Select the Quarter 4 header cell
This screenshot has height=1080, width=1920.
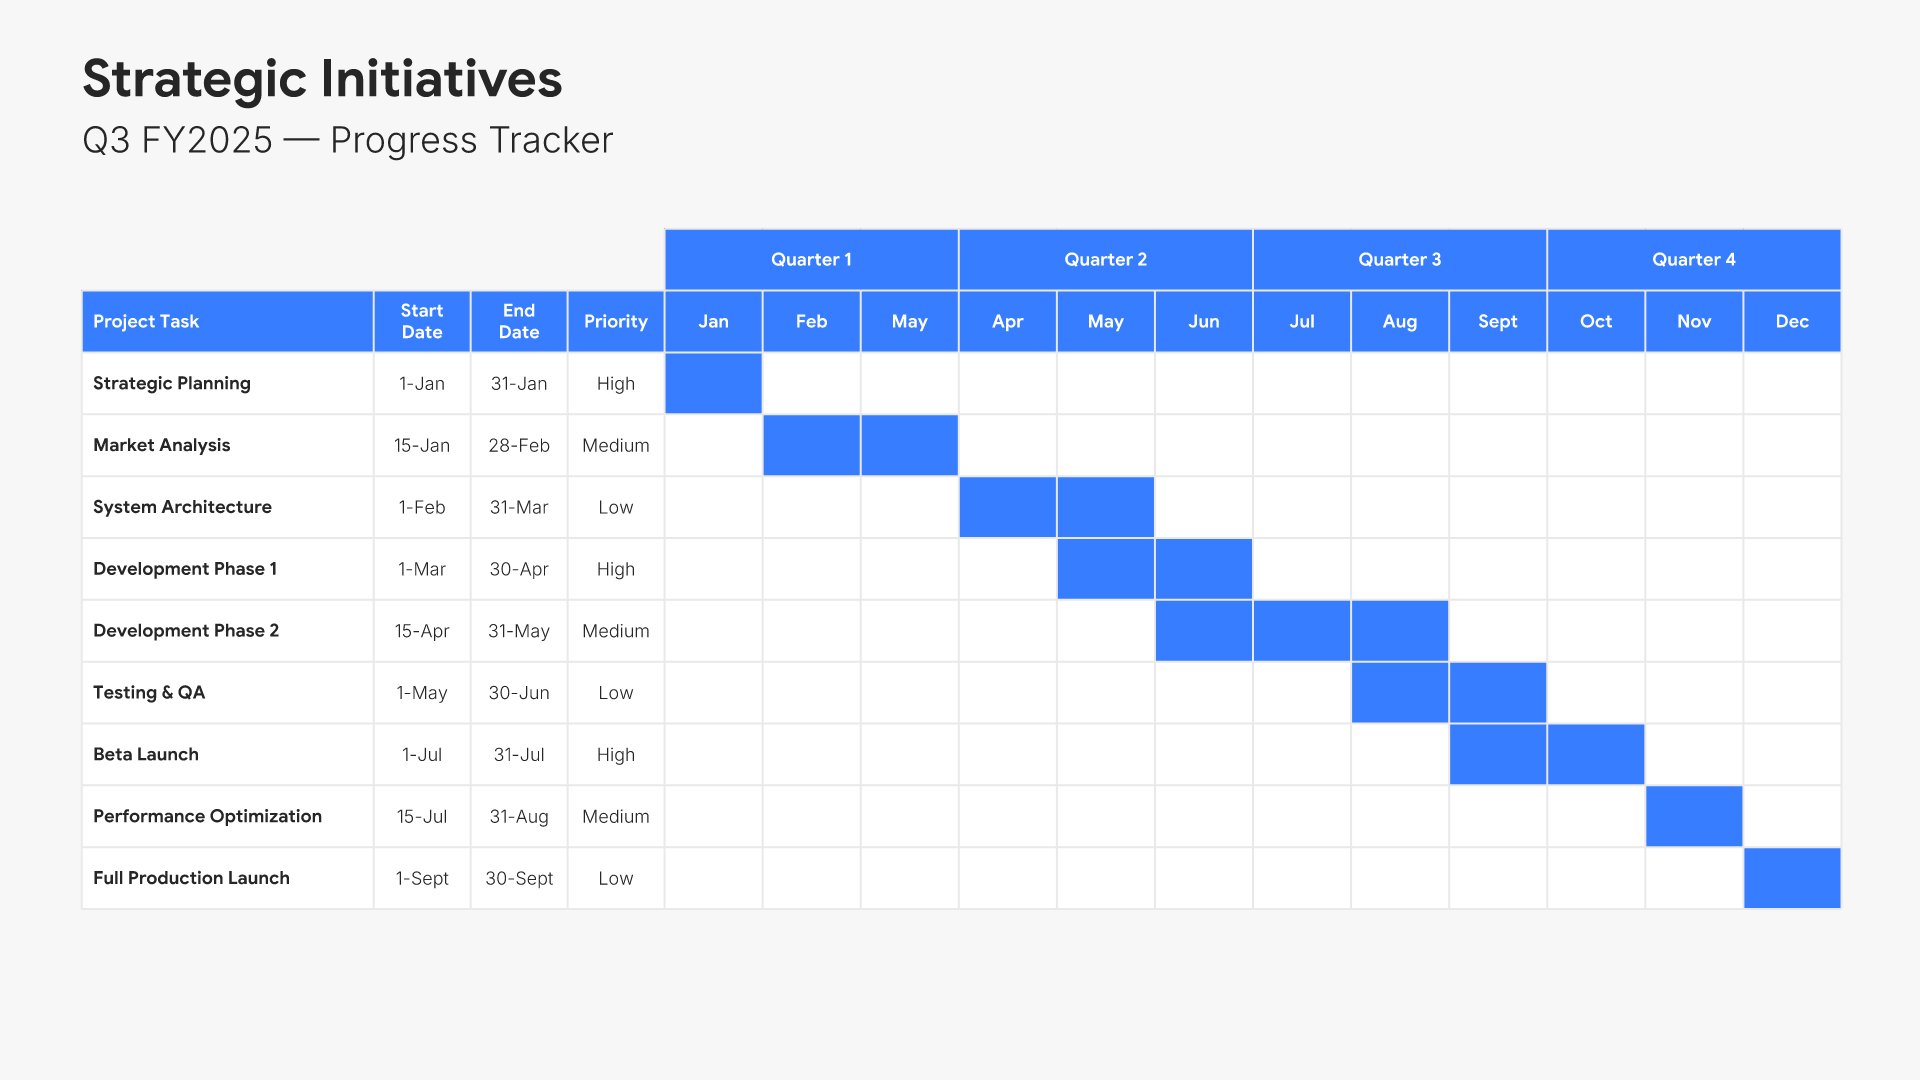1693,259
